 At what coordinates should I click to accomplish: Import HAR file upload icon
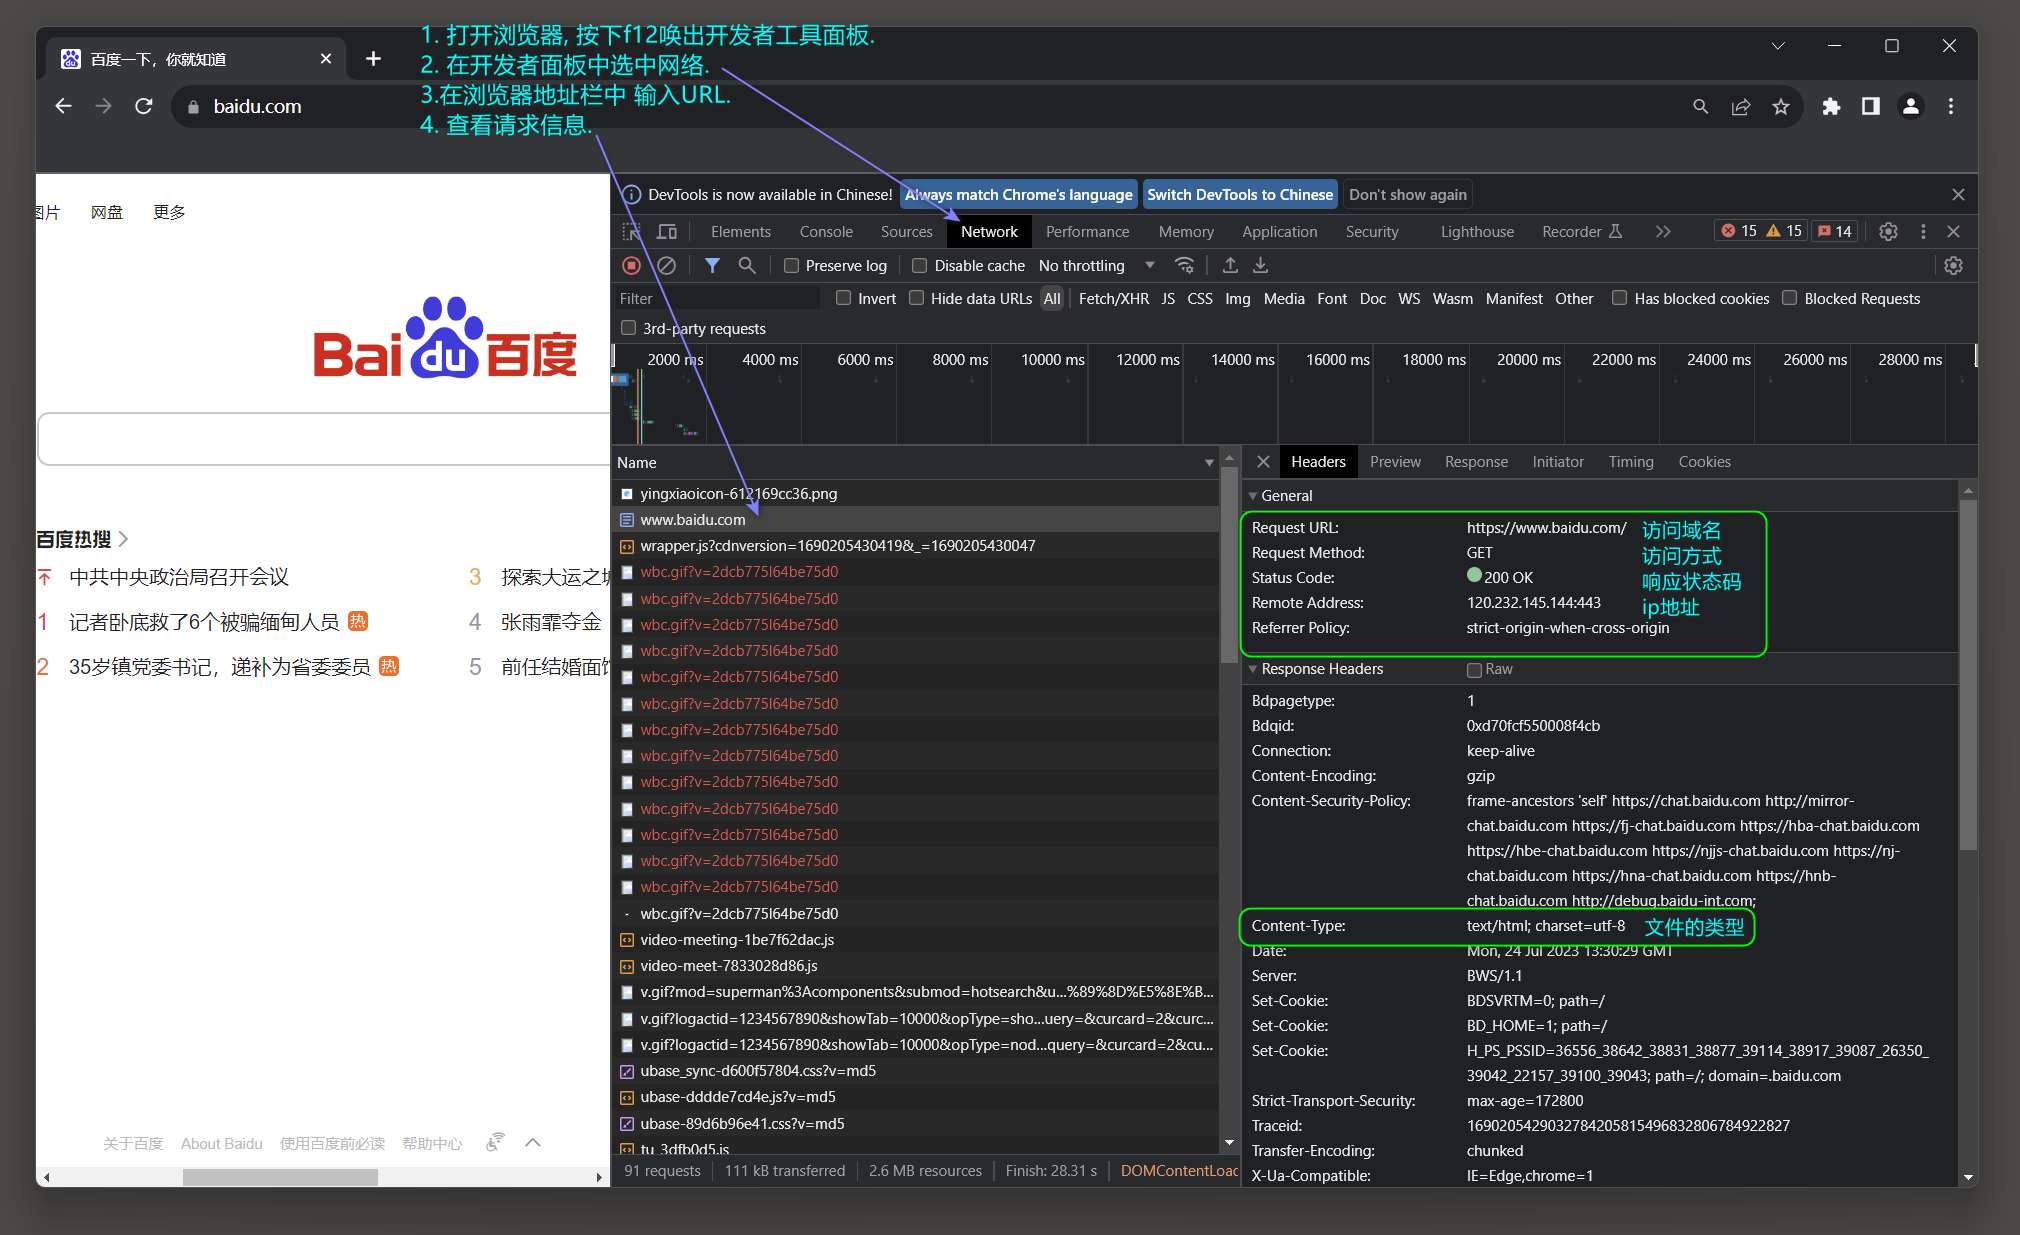click(1230, 265)
